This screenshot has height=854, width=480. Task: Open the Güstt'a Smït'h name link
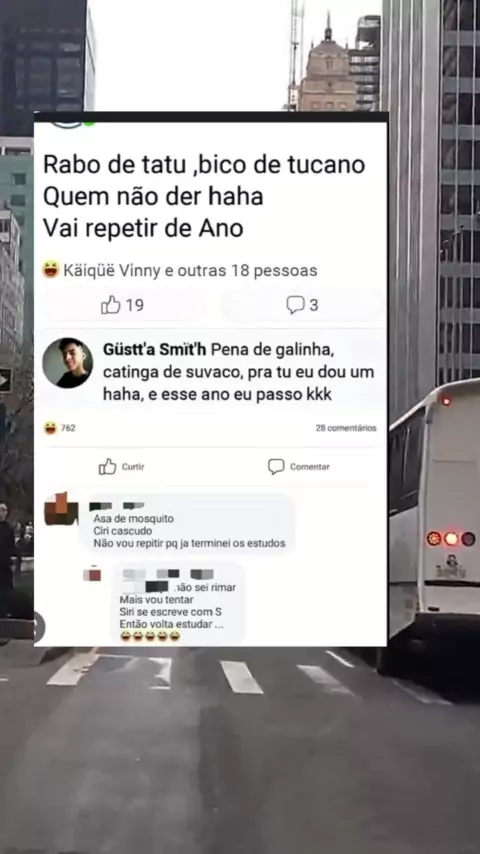click(155, 350)
